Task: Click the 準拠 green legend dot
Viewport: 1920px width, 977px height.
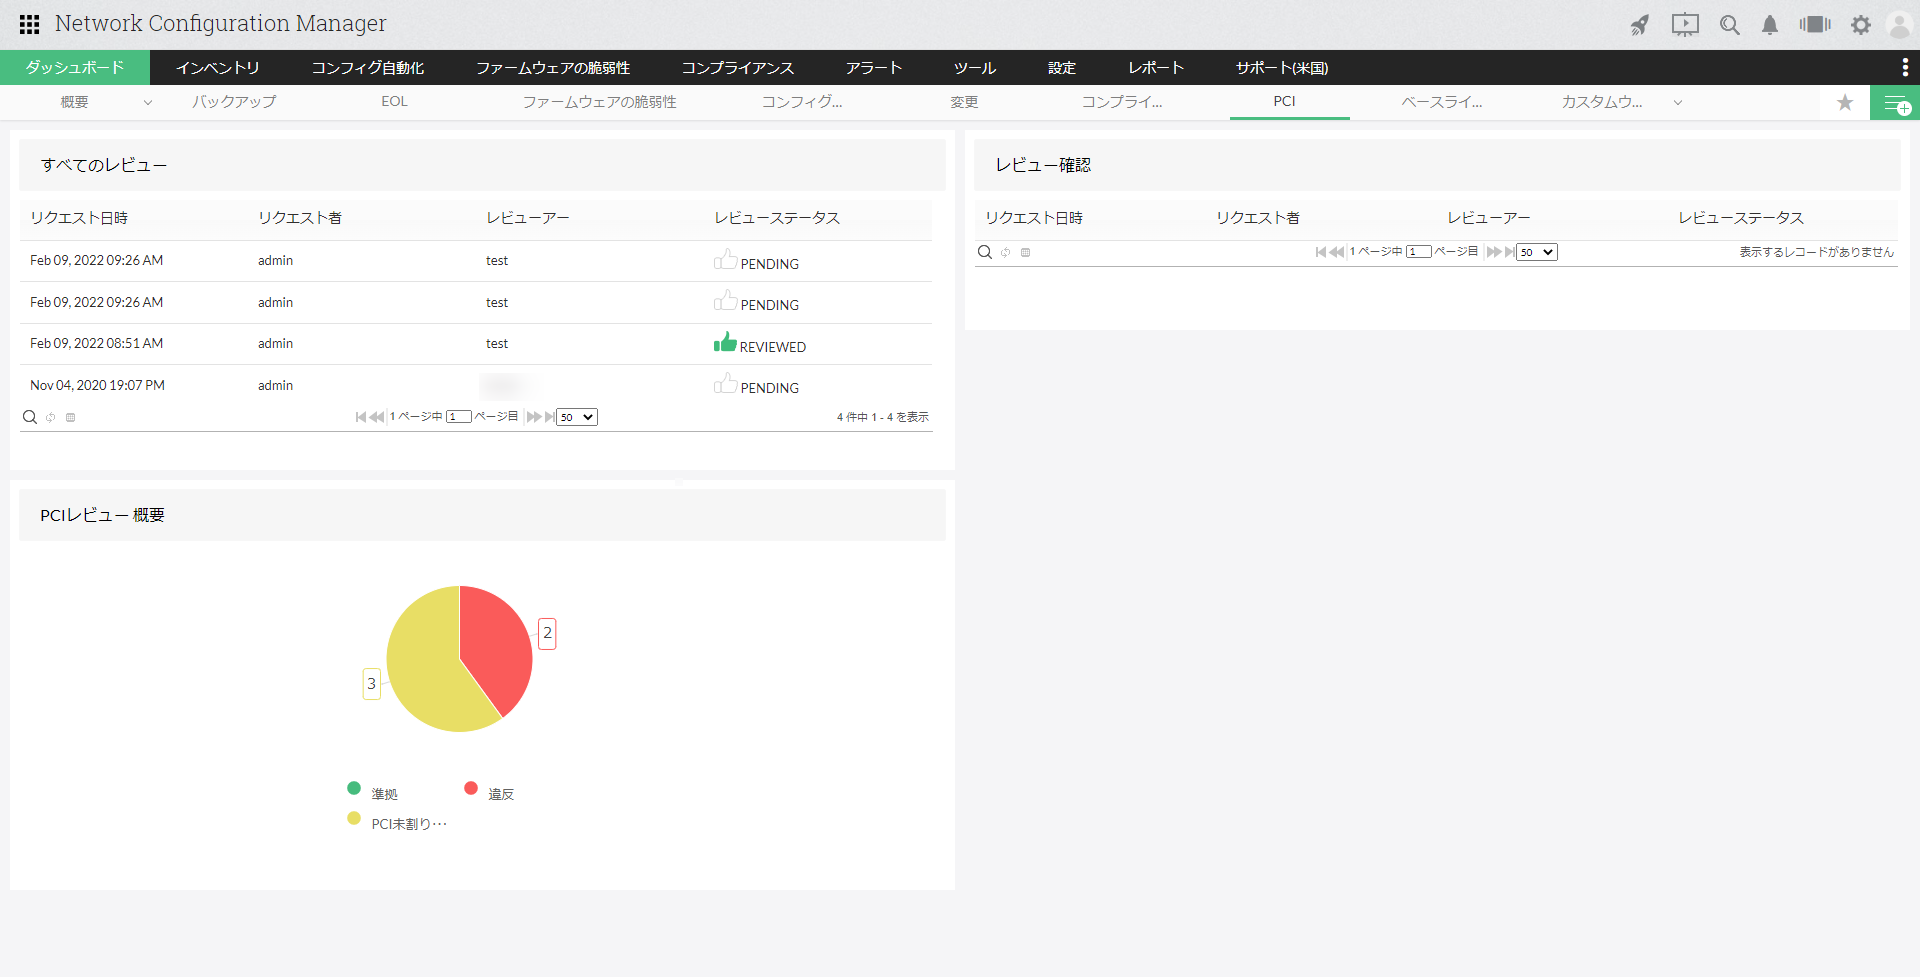Action: coord(354,788)
